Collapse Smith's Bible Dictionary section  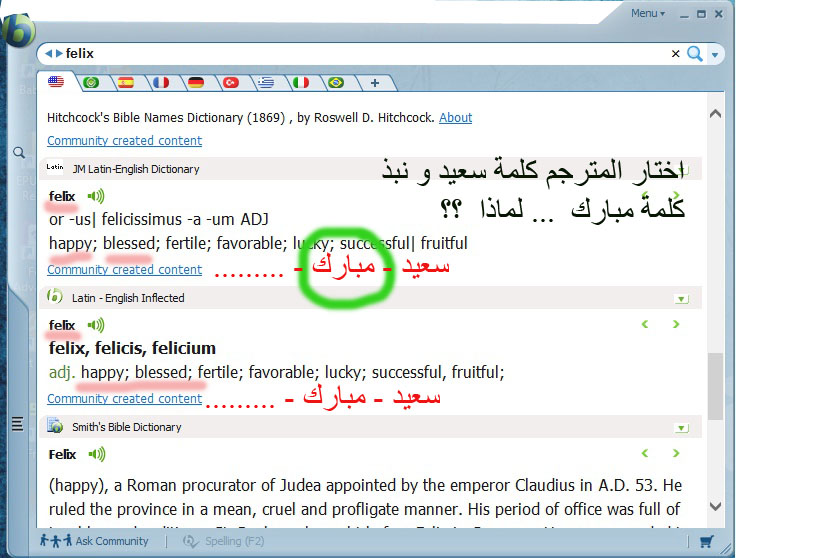pyautogui.click(x=681, y=427)
